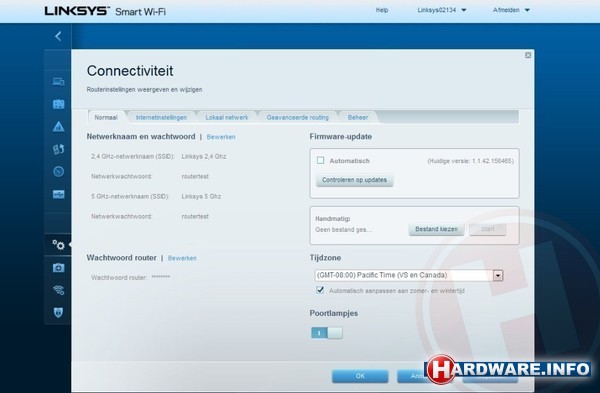Open Wireless settings Wi-Fi icon

pos(59,290)
